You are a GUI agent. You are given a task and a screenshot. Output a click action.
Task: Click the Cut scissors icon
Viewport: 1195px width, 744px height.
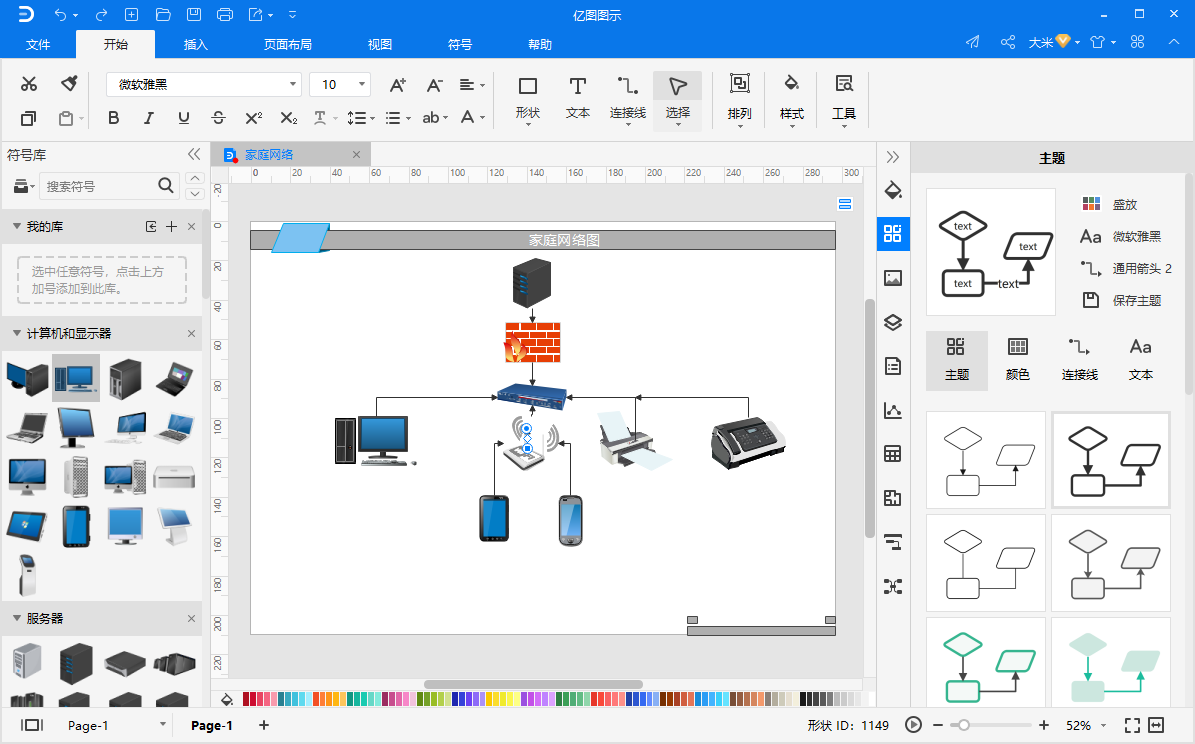tap(29, 84)
